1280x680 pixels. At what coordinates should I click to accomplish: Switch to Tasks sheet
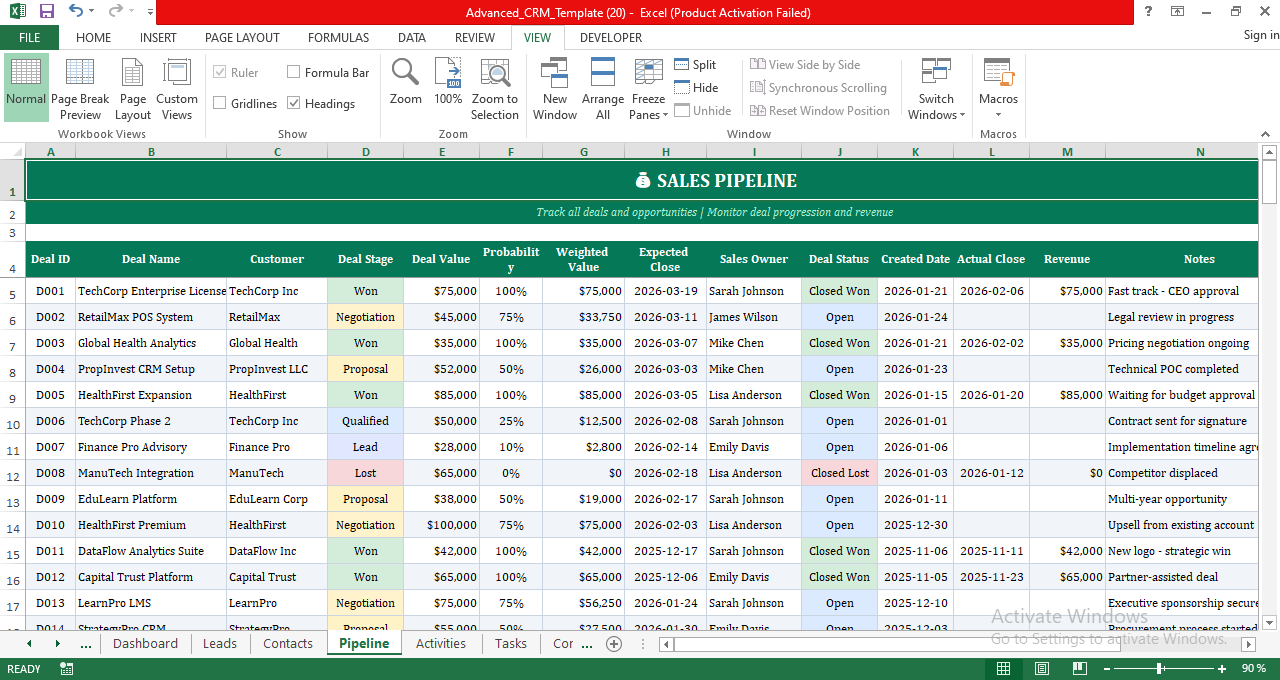511,644
